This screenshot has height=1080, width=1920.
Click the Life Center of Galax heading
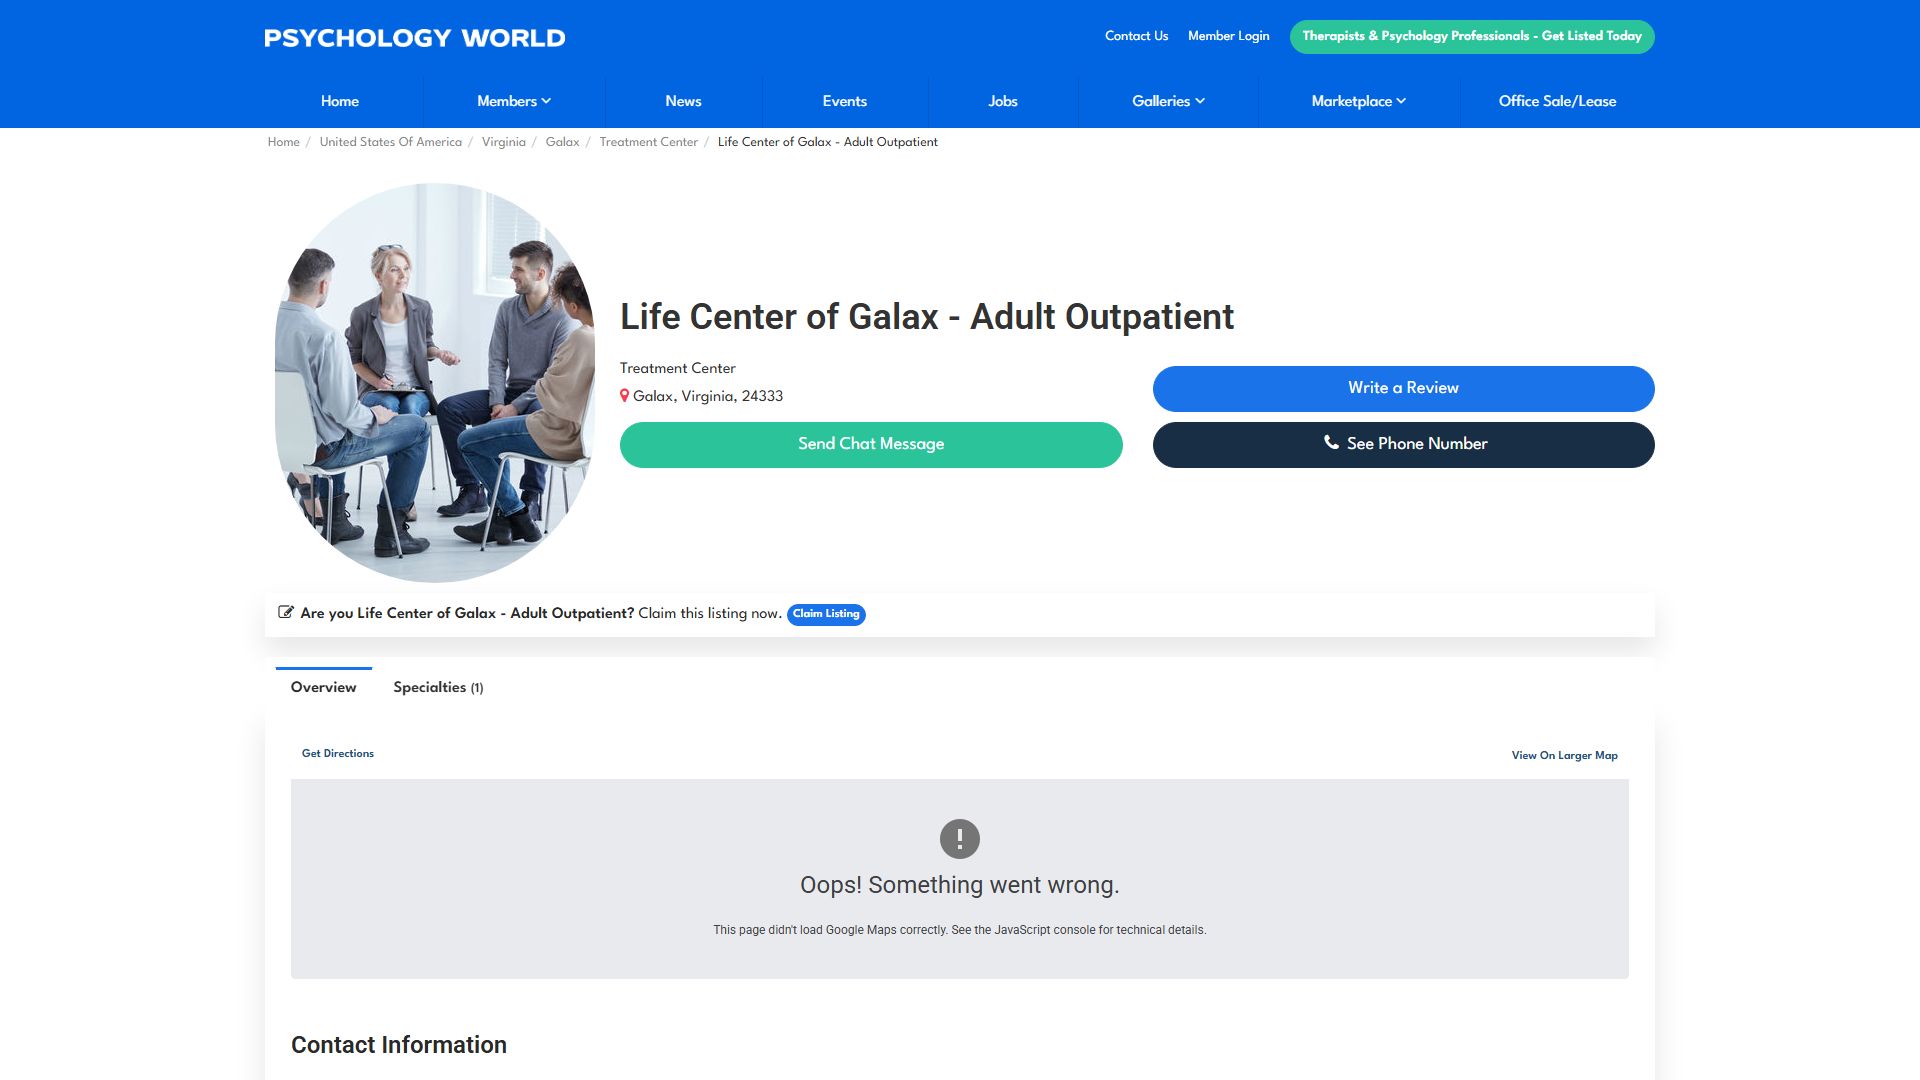(x=926, y=316)
